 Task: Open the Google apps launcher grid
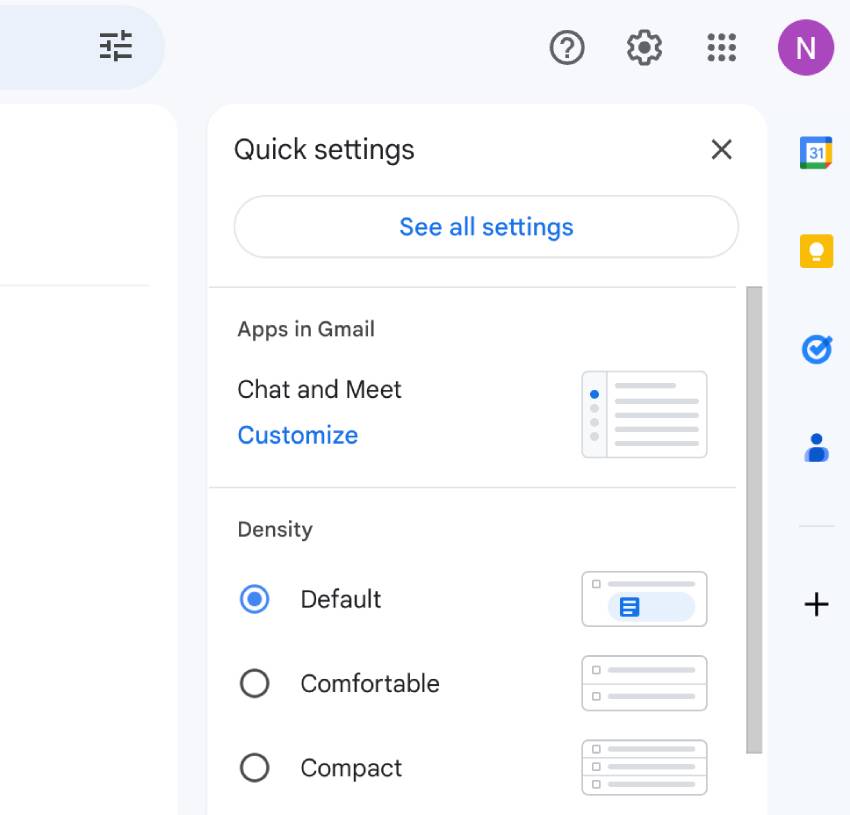[721, 47]
